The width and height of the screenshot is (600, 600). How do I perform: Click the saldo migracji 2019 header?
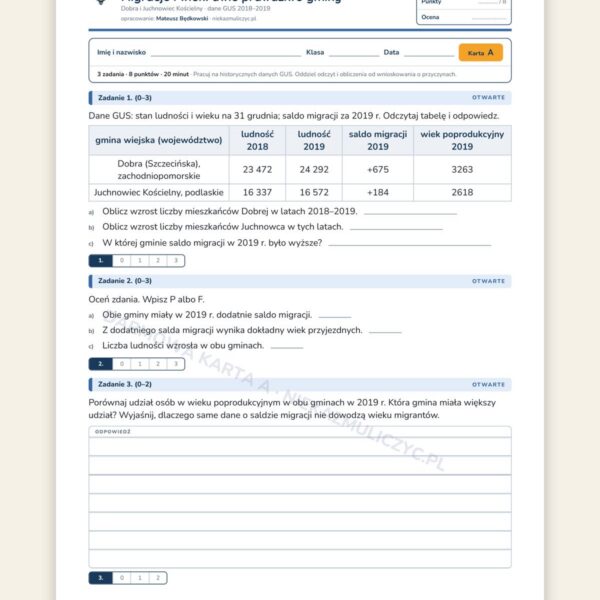click(x=378, y=140)
